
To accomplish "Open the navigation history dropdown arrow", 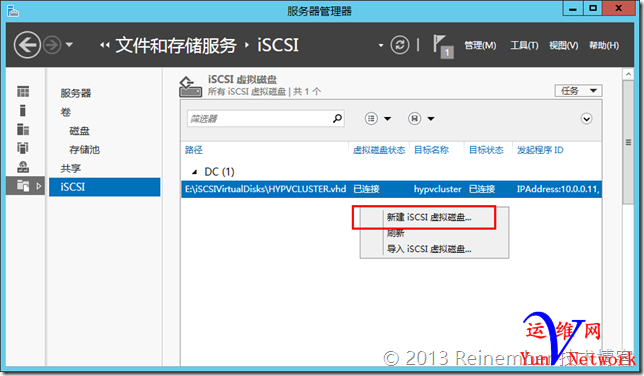I will 69,44.
